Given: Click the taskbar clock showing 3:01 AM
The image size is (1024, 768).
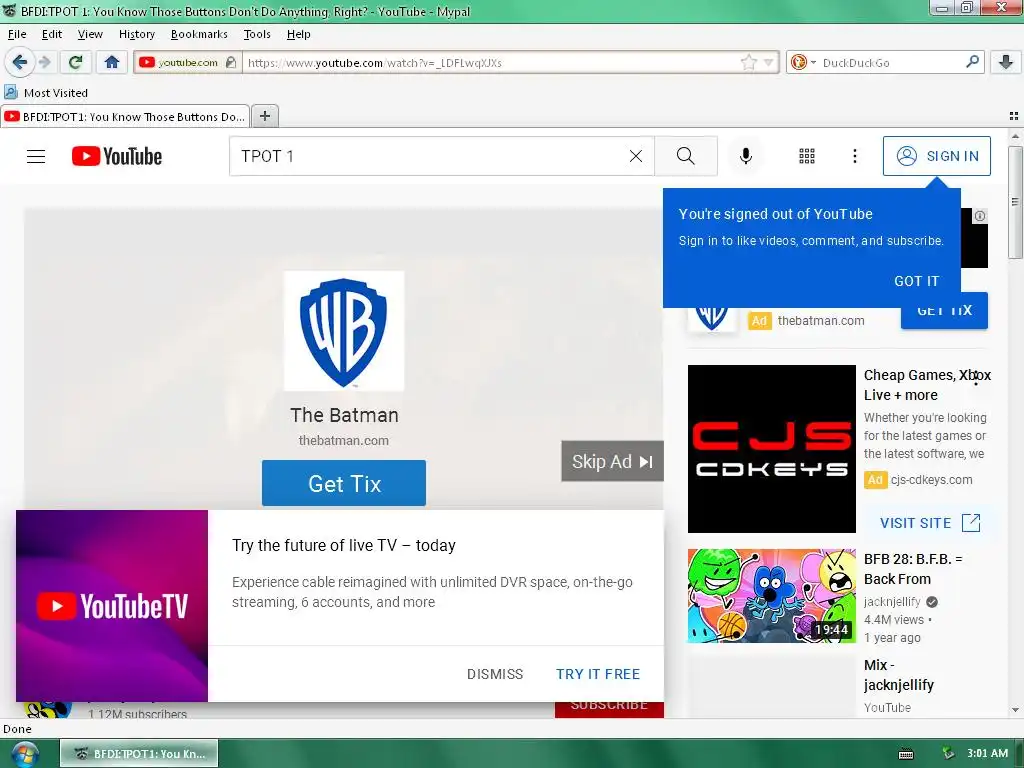Looking at the screenshot, I should (987, 753).
